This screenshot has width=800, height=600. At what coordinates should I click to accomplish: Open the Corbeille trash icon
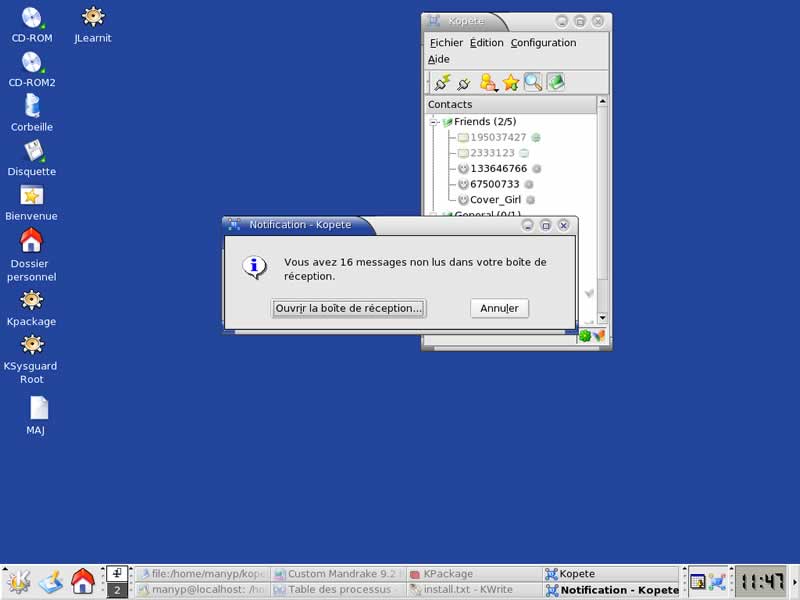click(32, 113)
